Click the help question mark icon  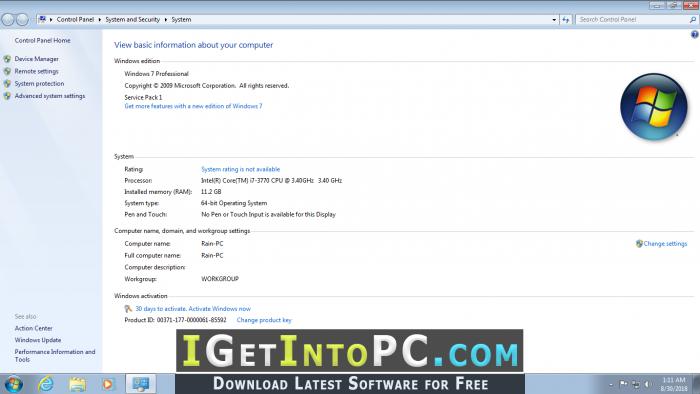click(x=695, y=34)
